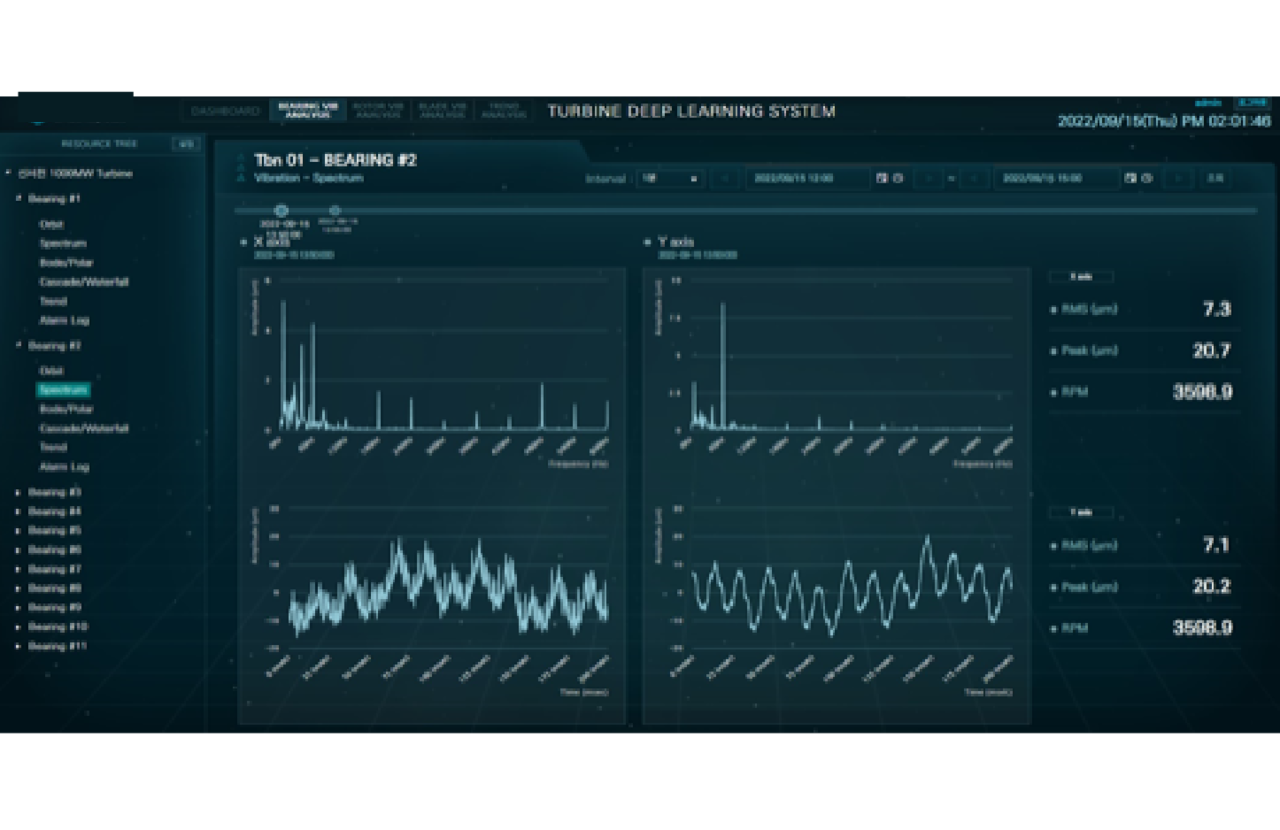This screenshot has width=1280, height=830.
Task: Open calendar icon for end date
Action: tap(1130, 178)
